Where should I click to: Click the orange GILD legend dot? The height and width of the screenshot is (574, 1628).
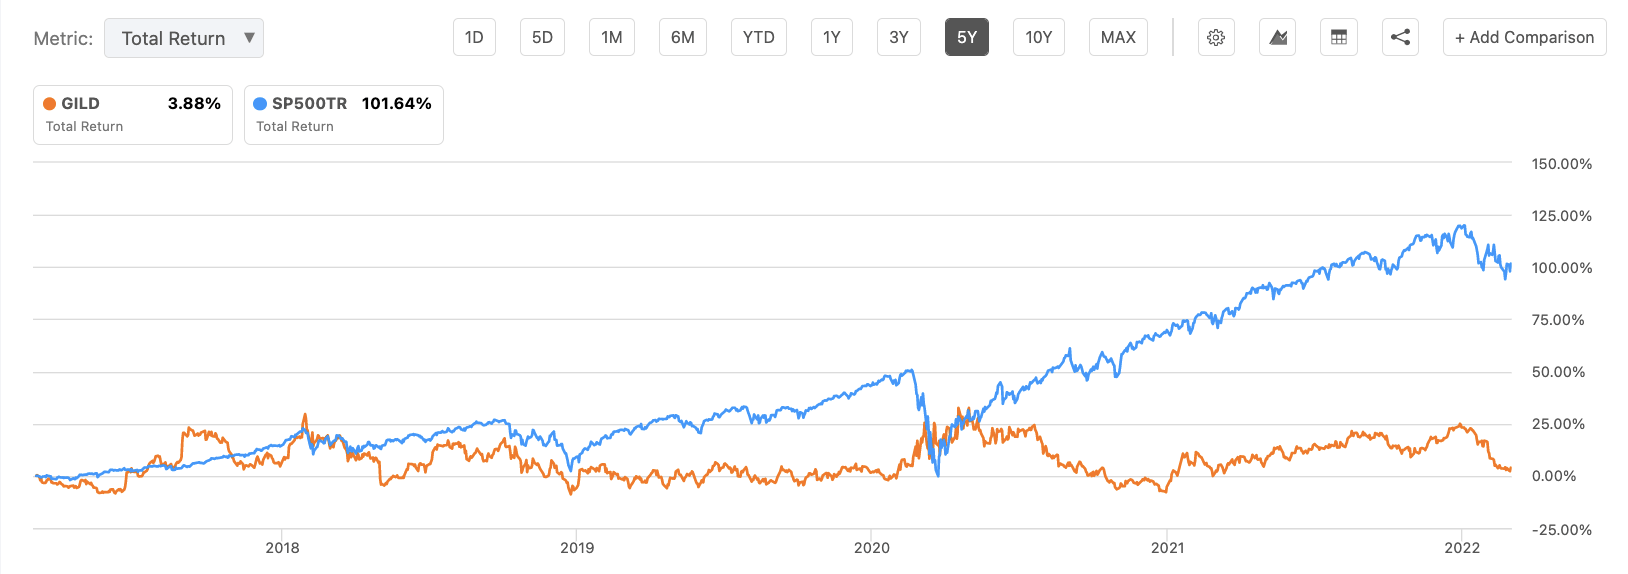(x=49, y=104)
